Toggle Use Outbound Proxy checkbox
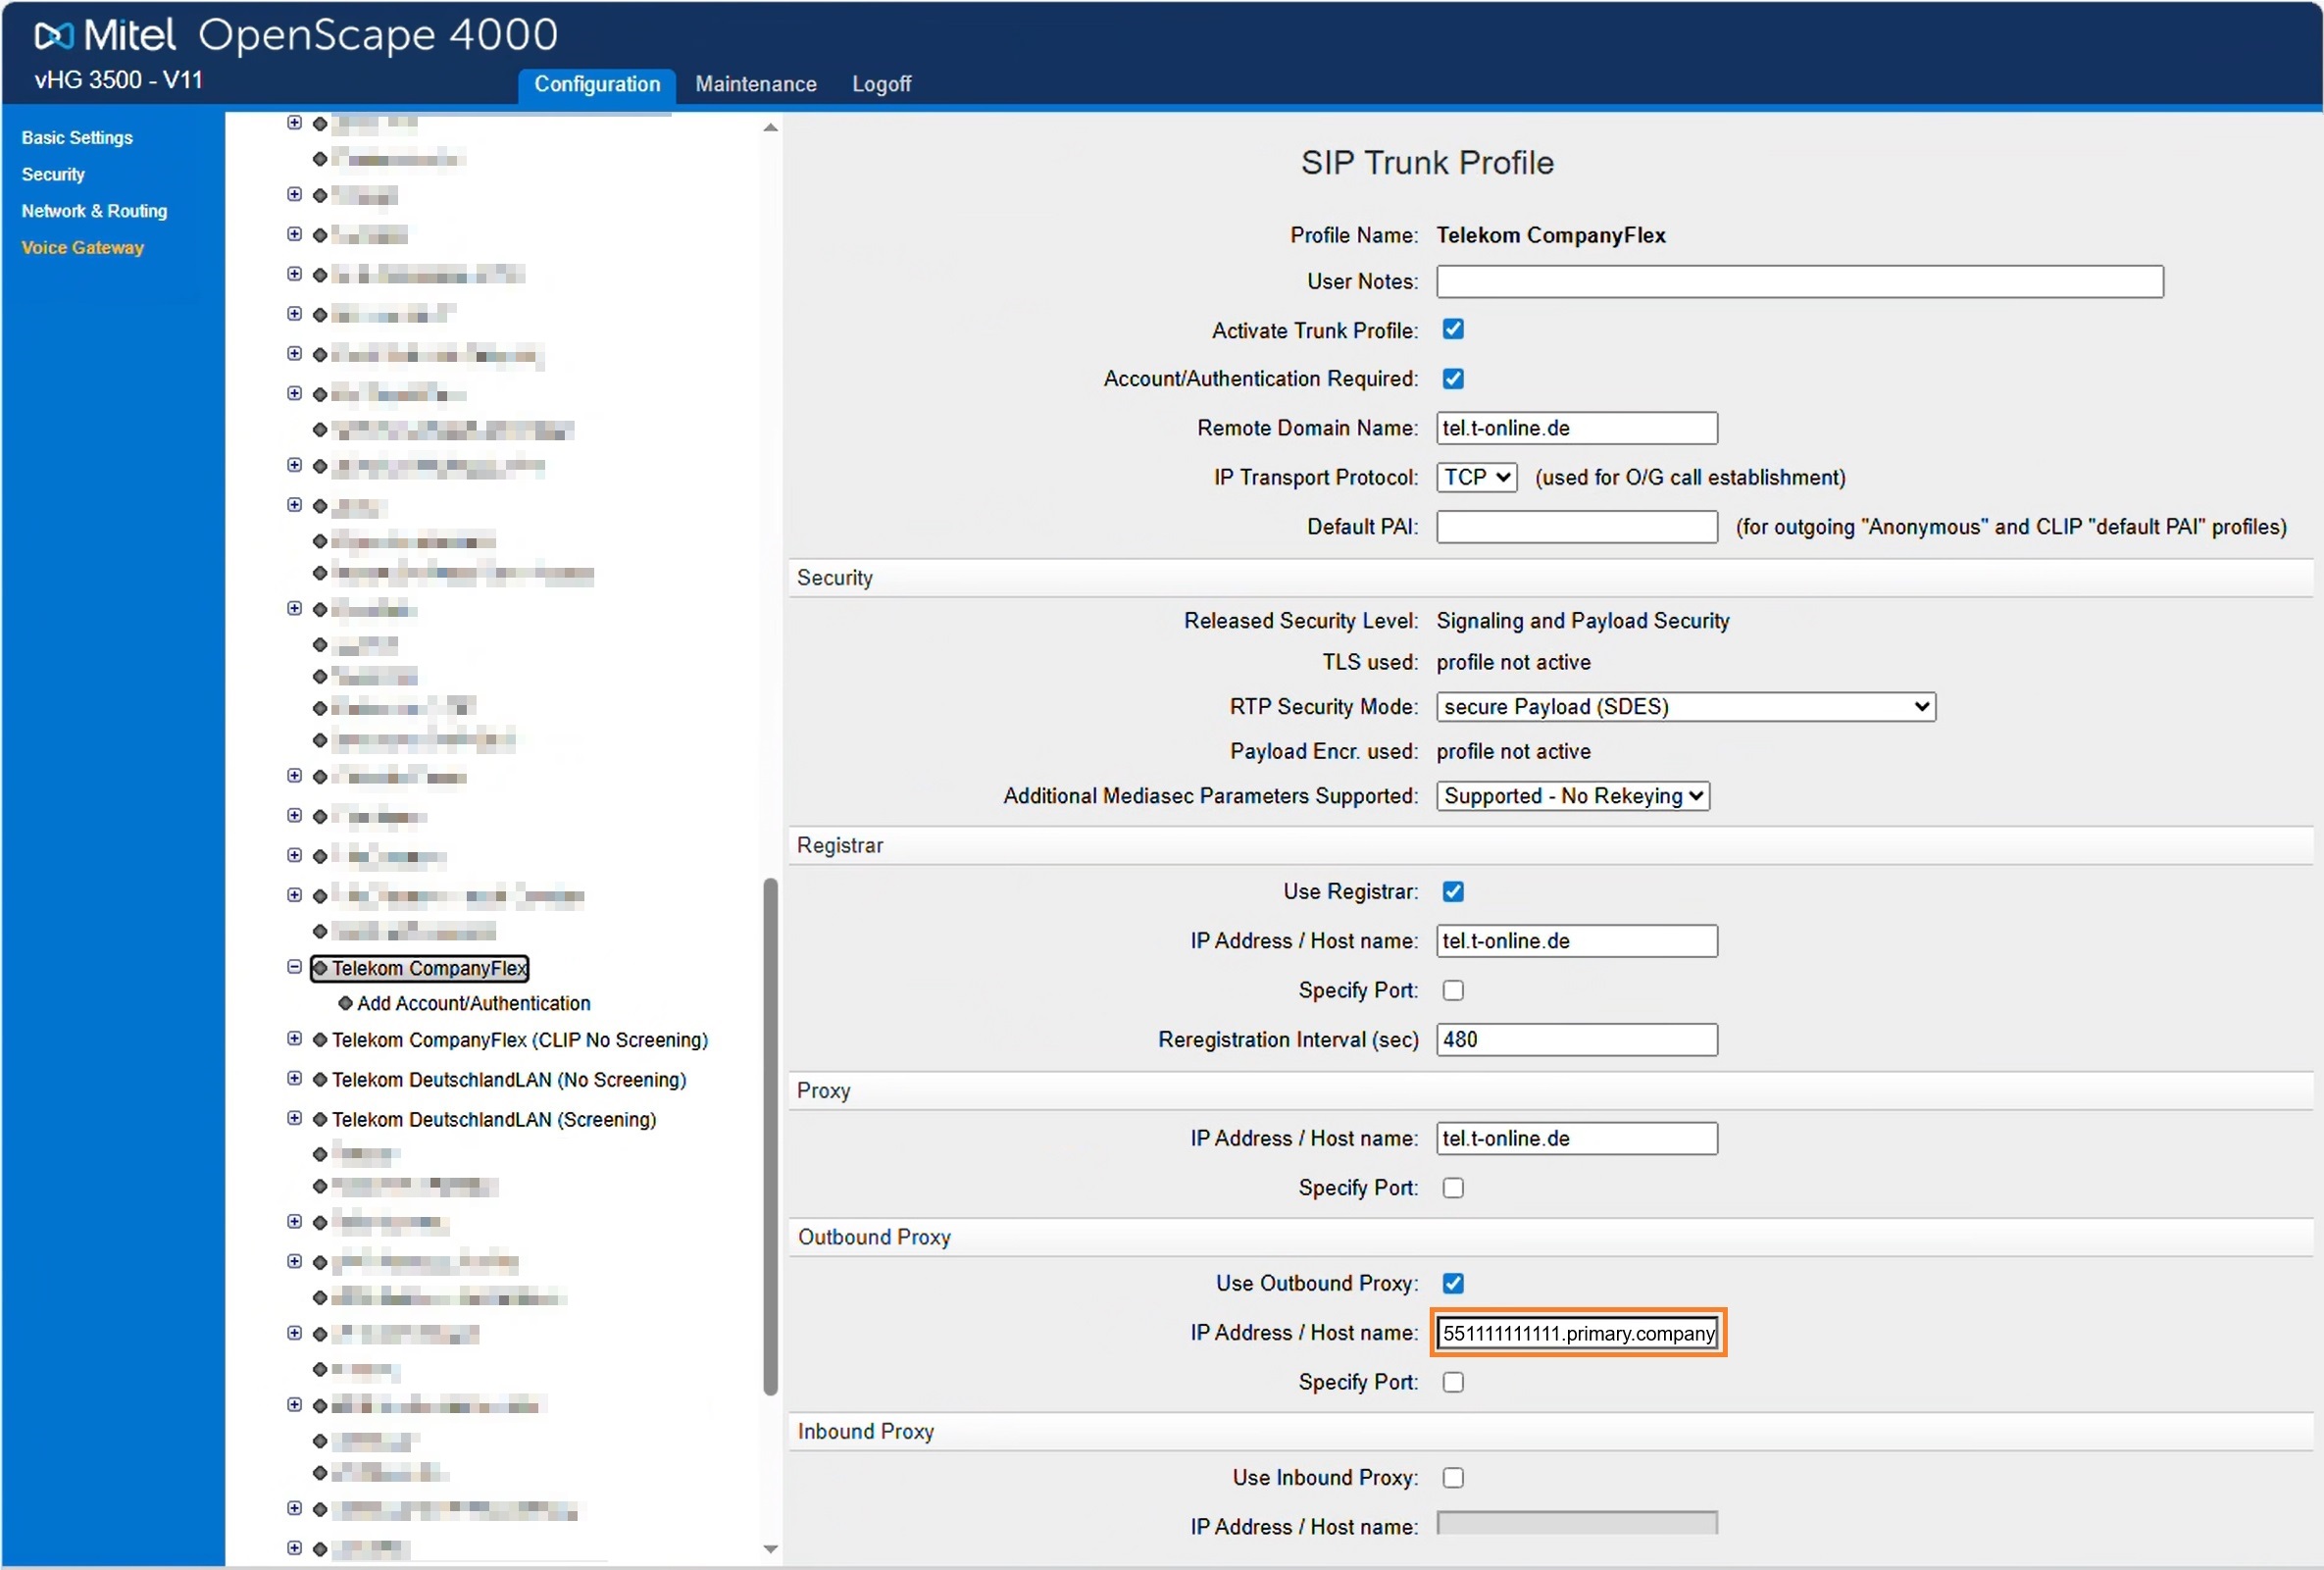2324x1570 pixels. click(x=1453, y=1283)
